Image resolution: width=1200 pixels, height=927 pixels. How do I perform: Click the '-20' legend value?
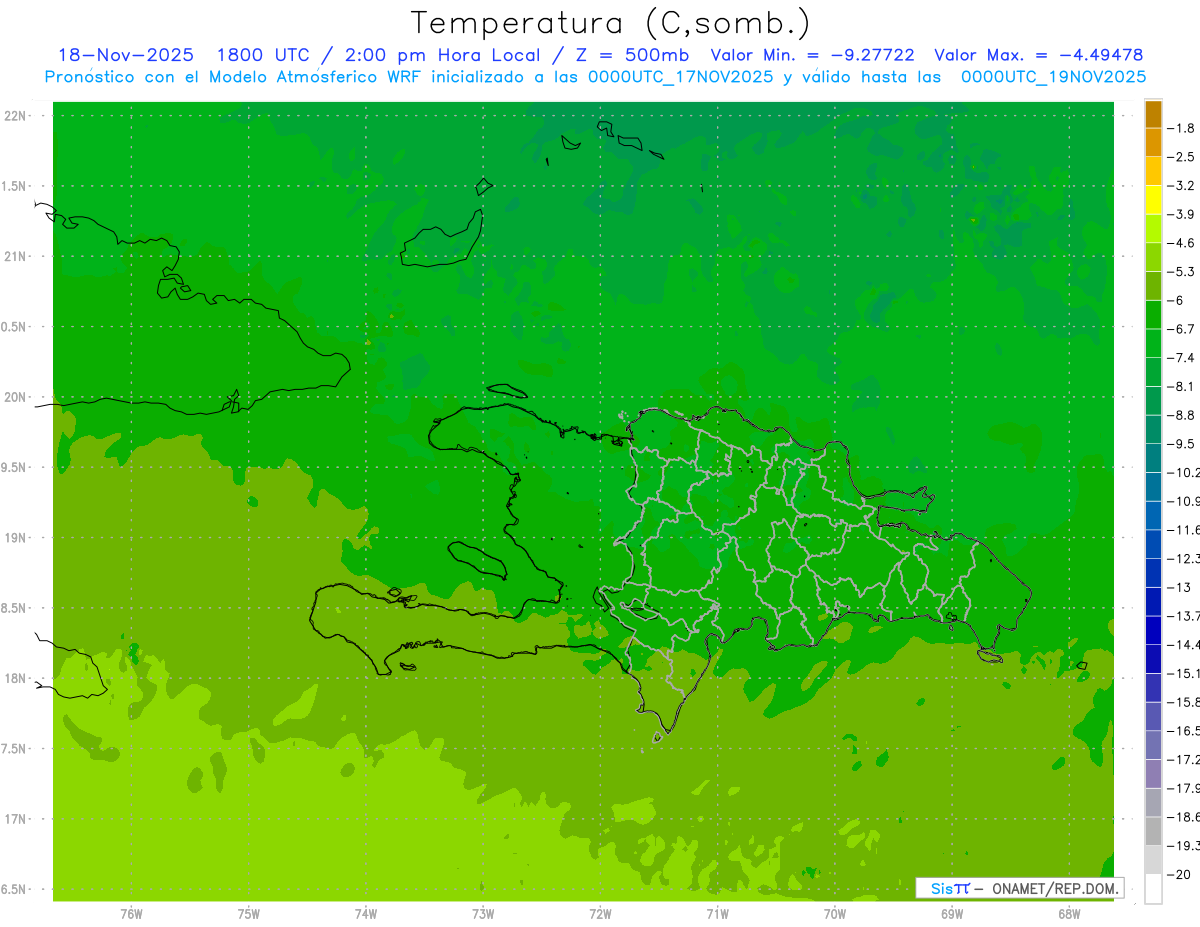(x=1179, y=874)
